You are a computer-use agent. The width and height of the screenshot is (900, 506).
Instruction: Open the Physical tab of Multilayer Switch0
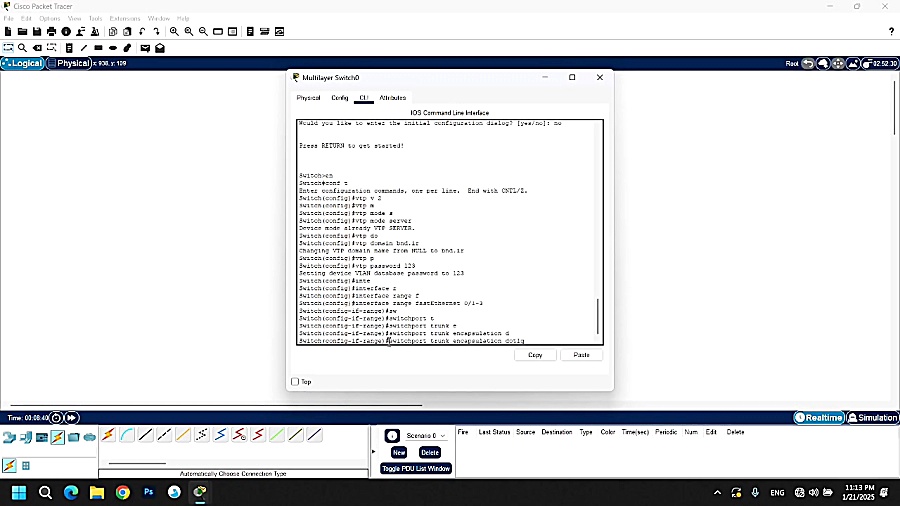pyautogui.click(x=308, y=98)
